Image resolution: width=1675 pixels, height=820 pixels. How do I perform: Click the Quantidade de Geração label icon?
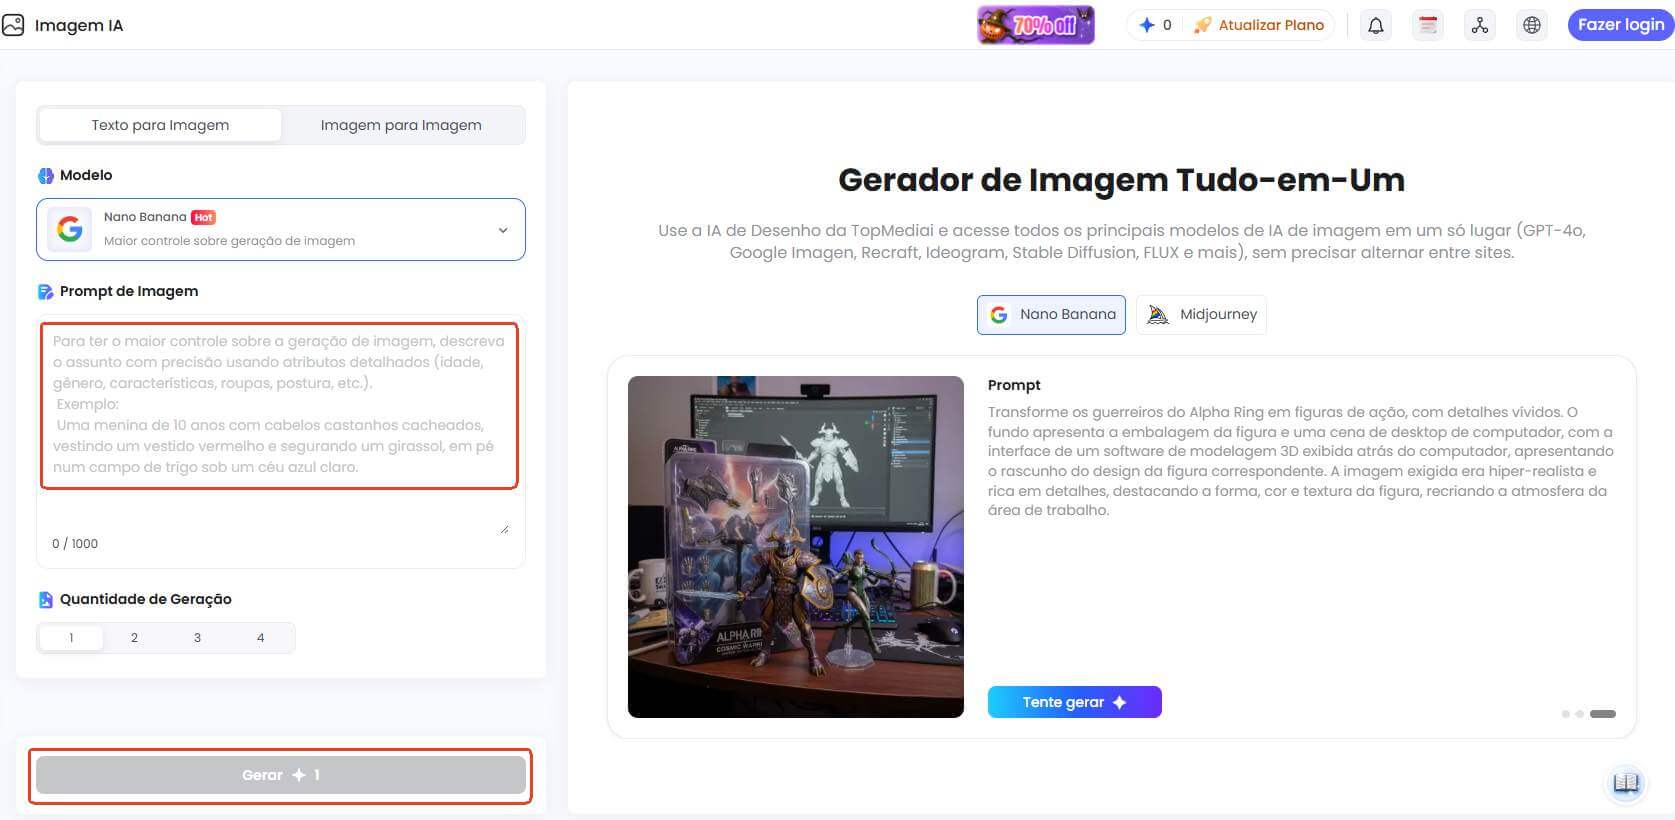tap(45, 600)
